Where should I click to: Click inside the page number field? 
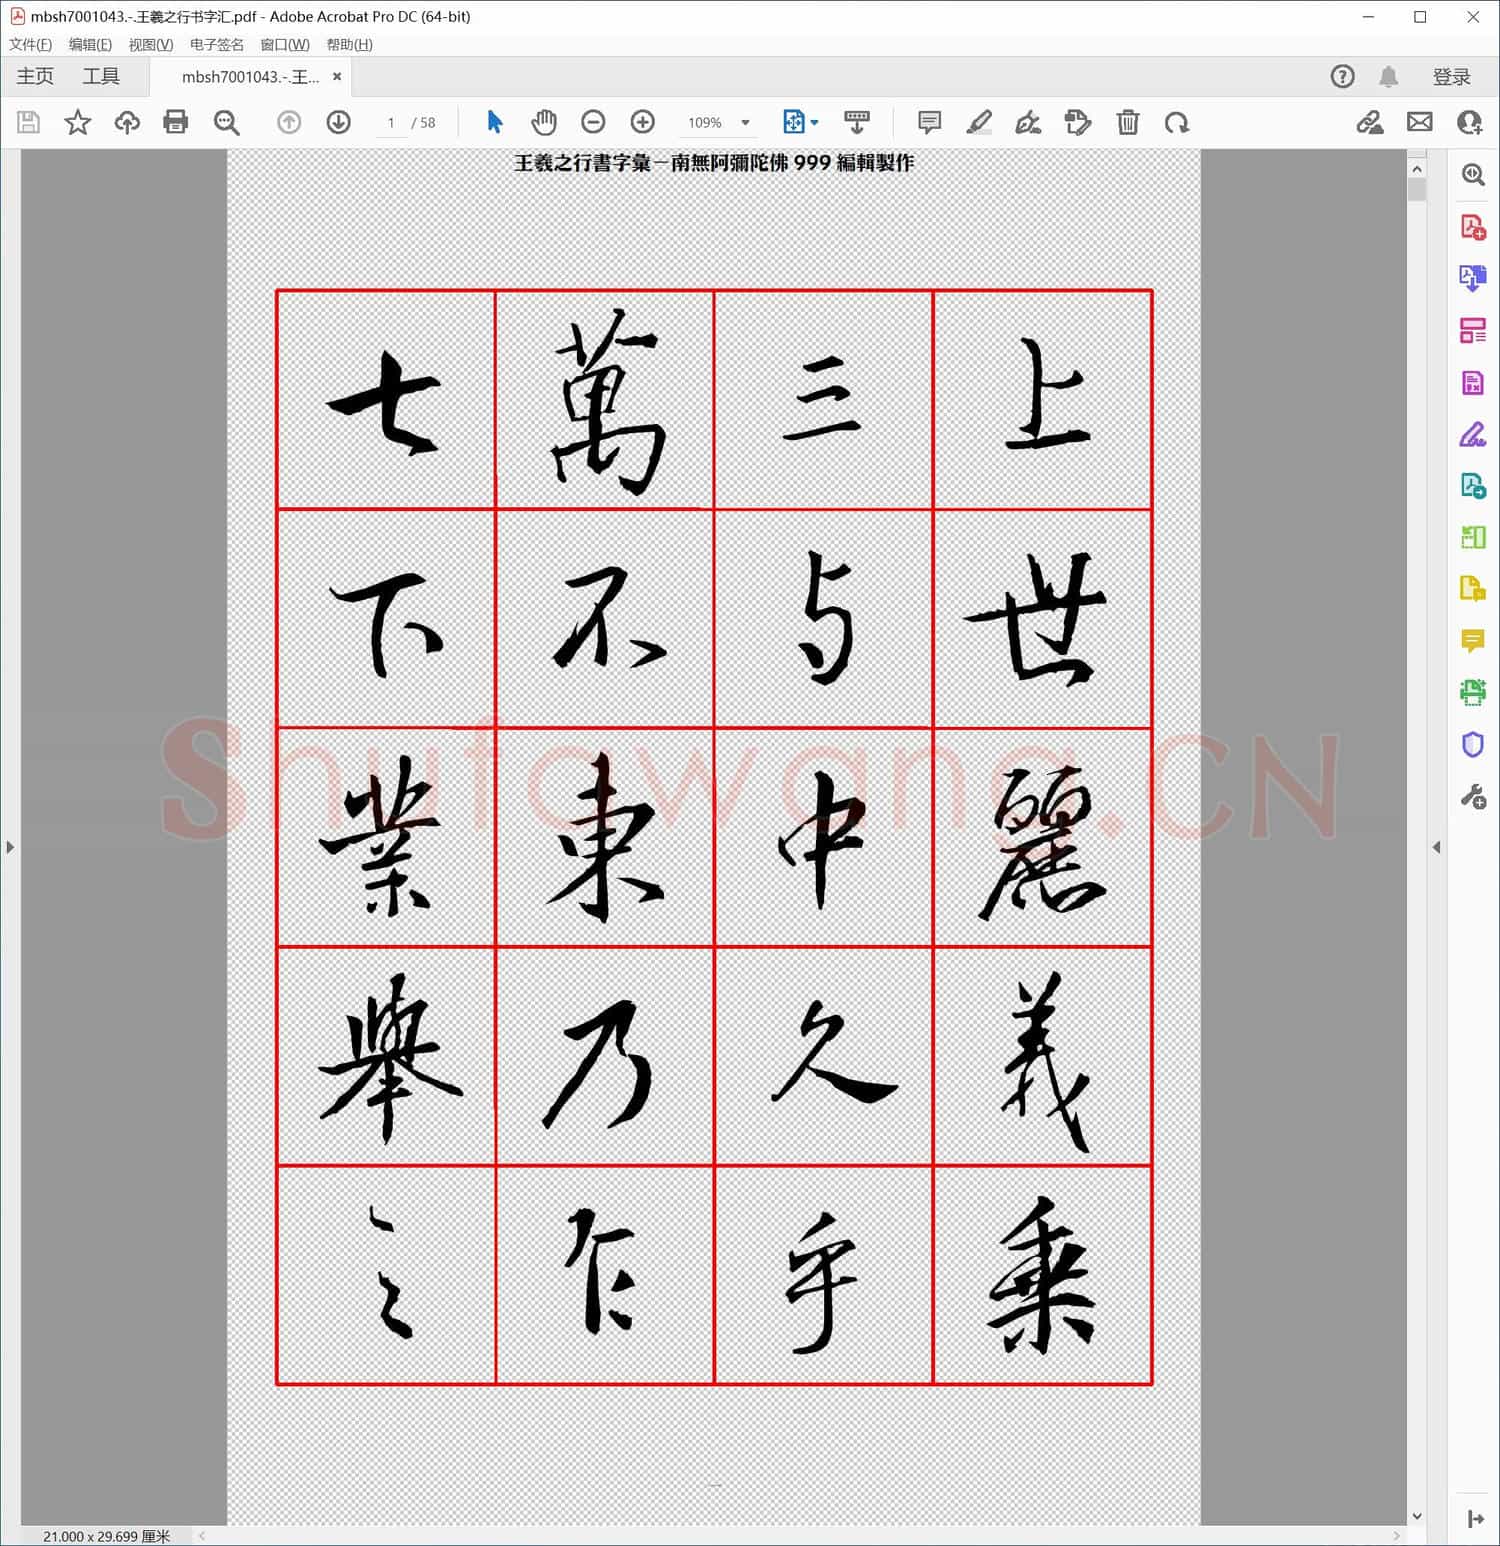coord(390,122)
